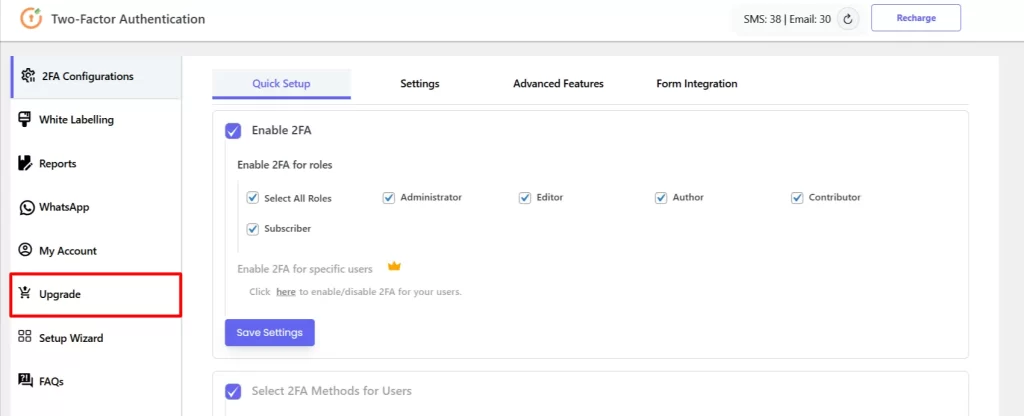Viewport: 1024px width, 416px height.
Task: Follow the 'here' link for users
Action: (x=286, y=292)
